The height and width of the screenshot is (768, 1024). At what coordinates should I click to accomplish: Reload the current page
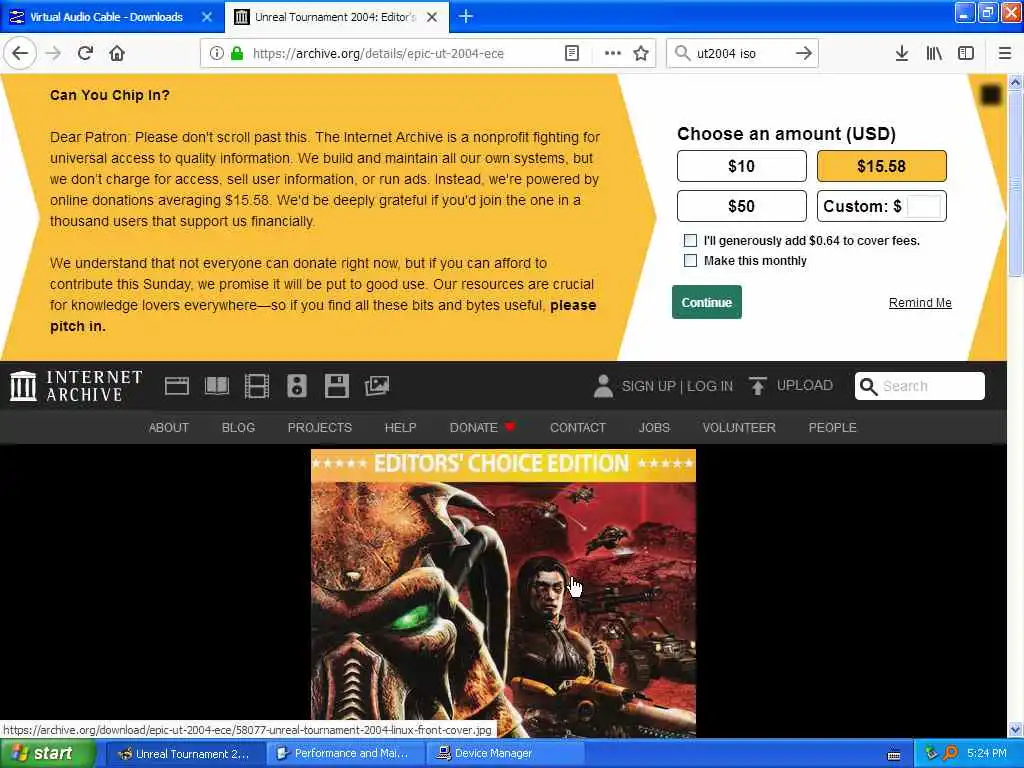(85, 53)
